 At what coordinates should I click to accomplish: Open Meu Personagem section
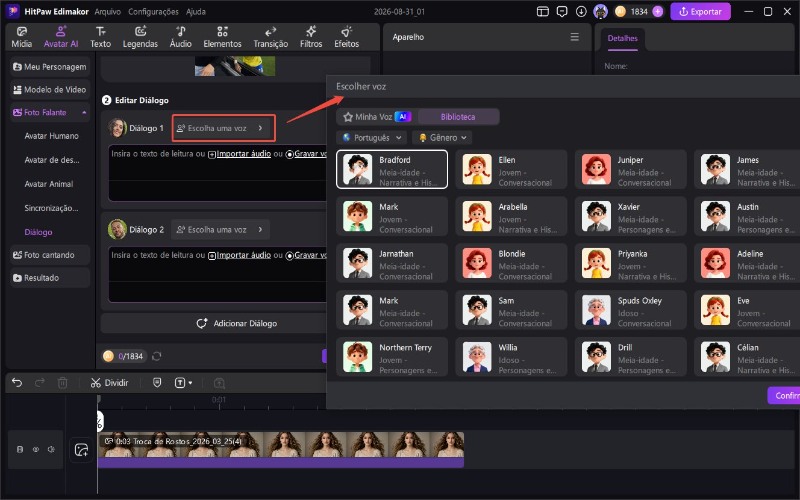coord(49,67)
